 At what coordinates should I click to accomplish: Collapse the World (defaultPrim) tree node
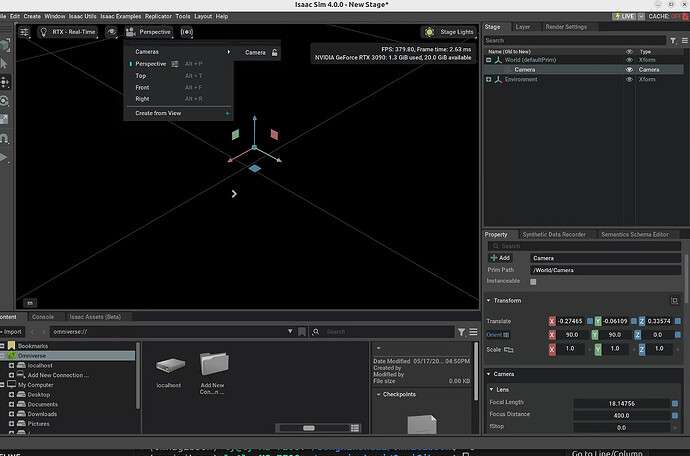coord(488,60)
